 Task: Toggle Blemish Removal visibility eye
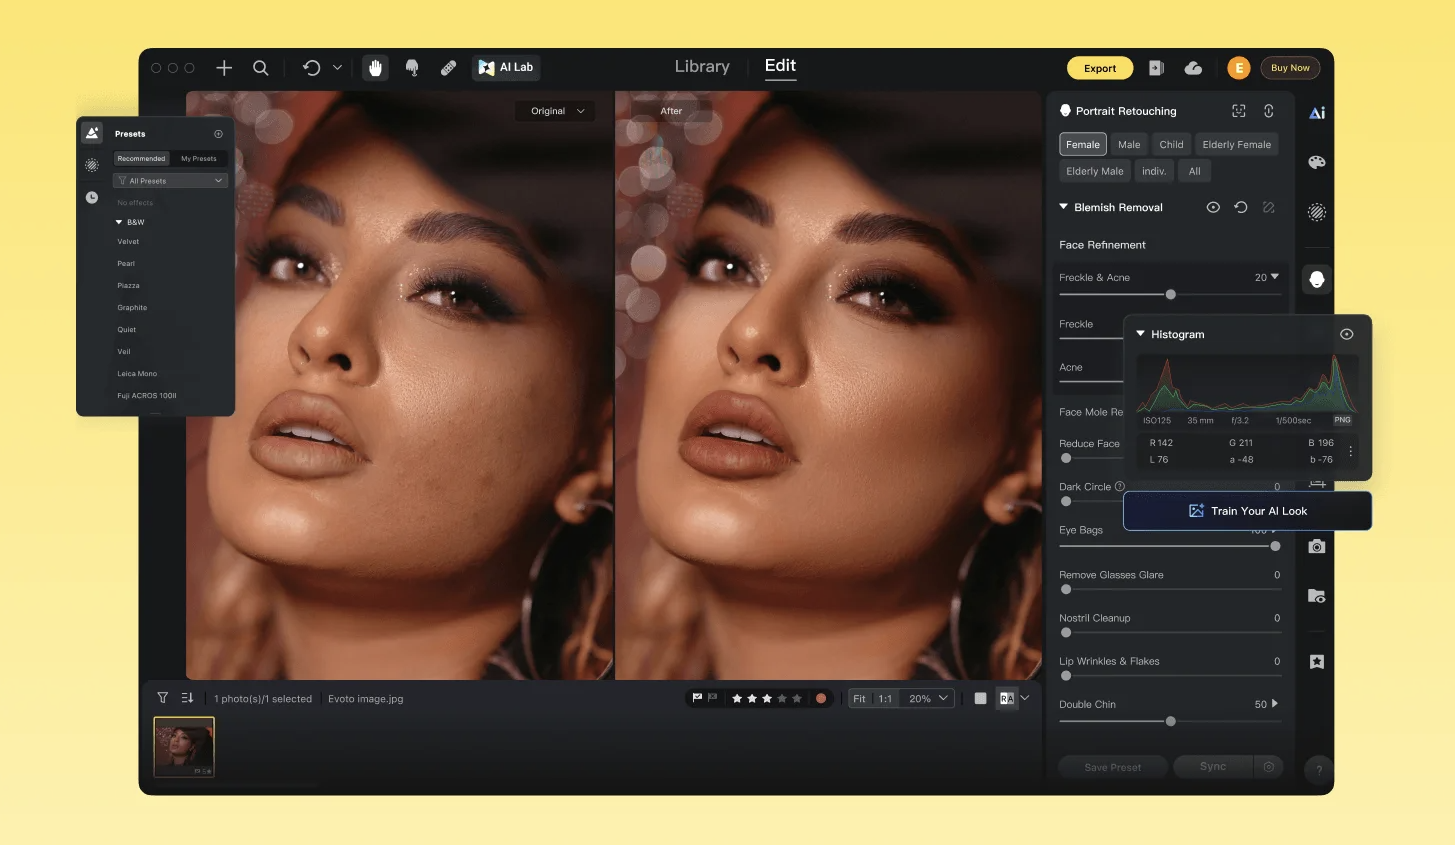[x=1213, y=207]
